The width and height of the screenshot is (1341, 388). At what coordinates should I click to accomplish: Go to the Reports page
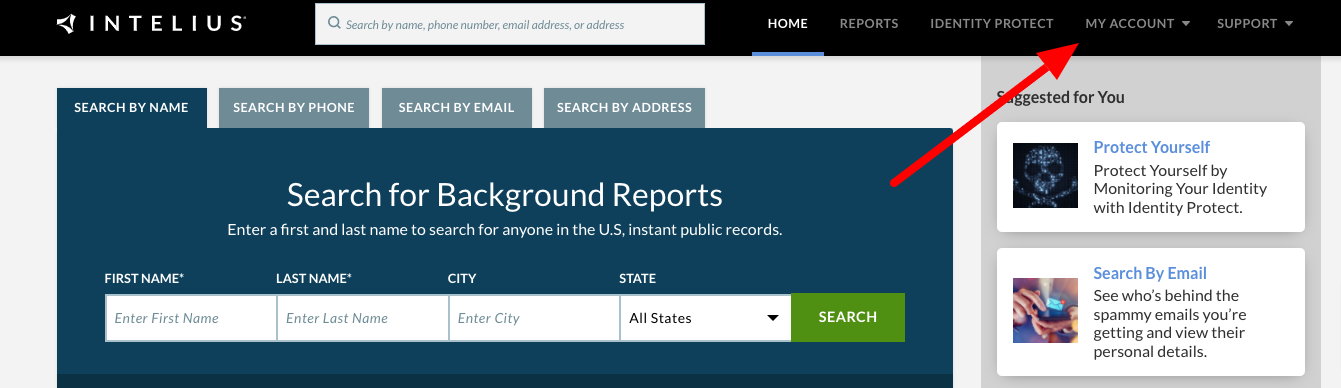click(x=869, y=24)
